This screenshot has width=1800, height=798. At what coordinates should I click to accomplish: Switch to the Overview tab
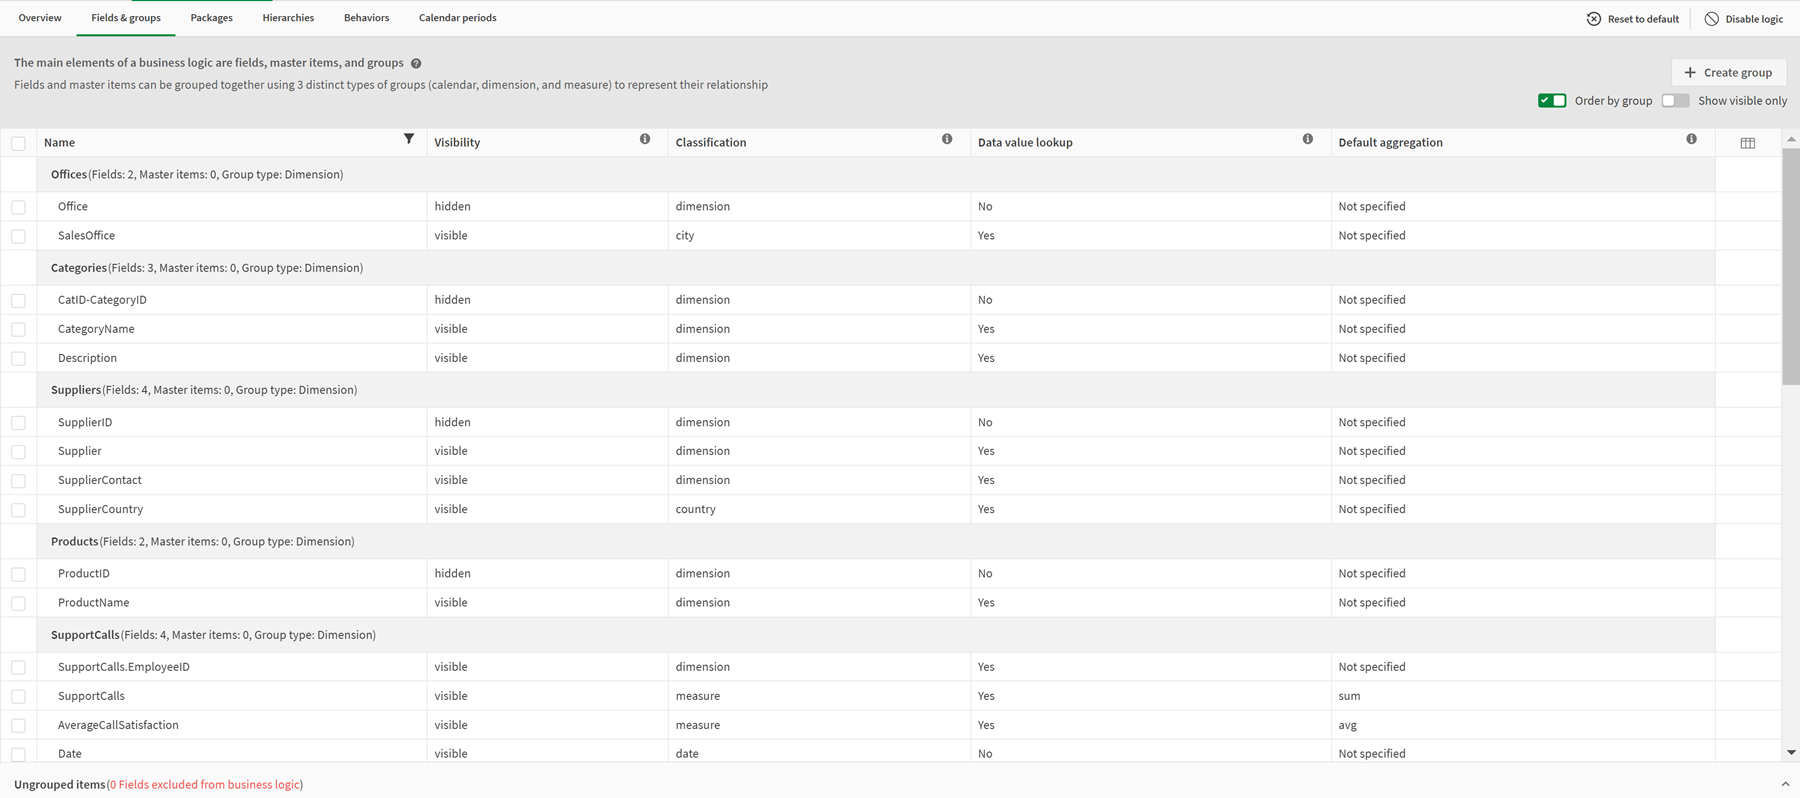pyautogui.click(x=40, y=18)
